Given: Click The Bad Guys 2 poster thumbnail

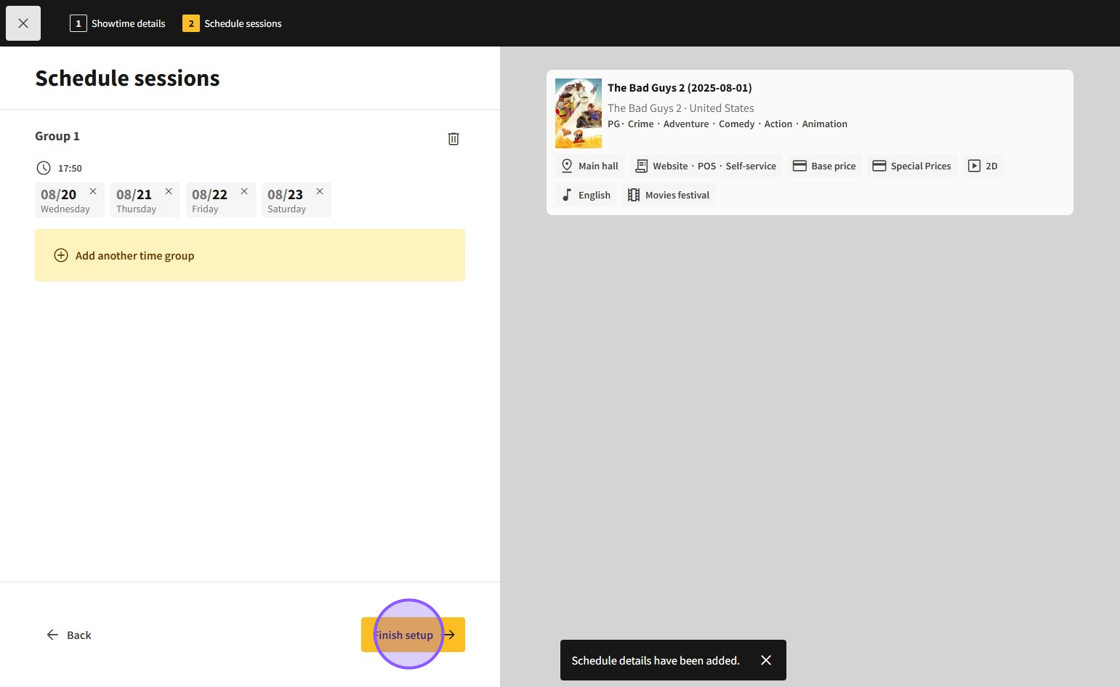Looking at the screenshot, I should click(578, 113).
